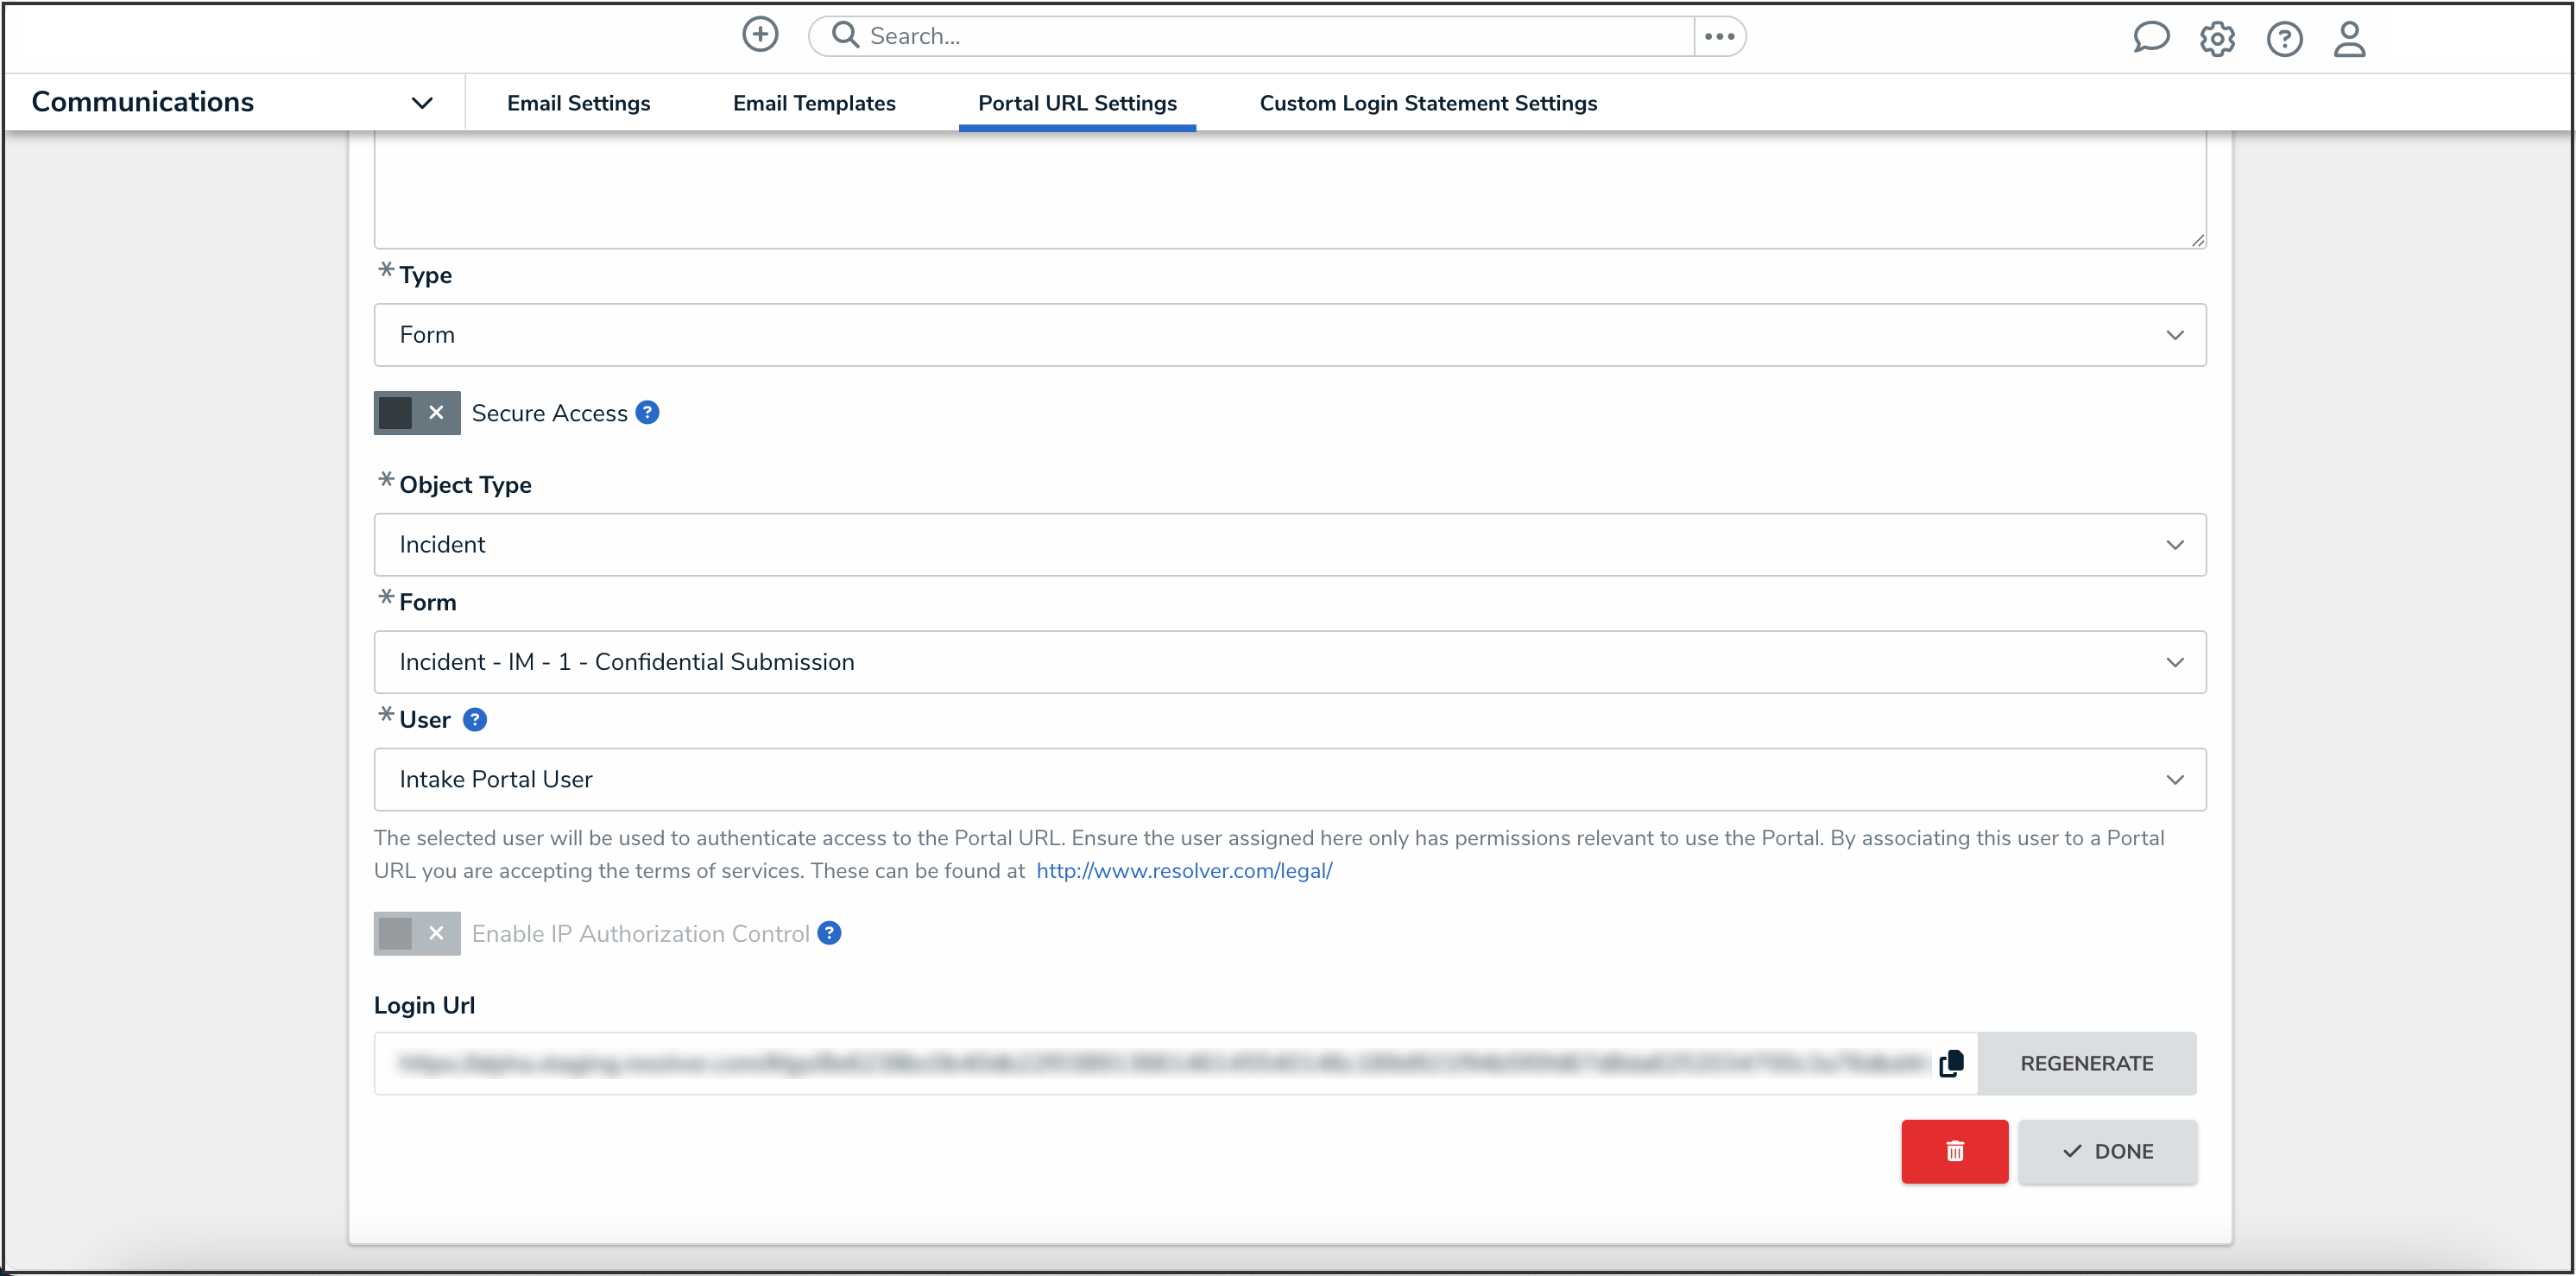This screenshot has width=2576, height=1276.
Task: Expand the Communications section chevron
Action: [422, 103]
